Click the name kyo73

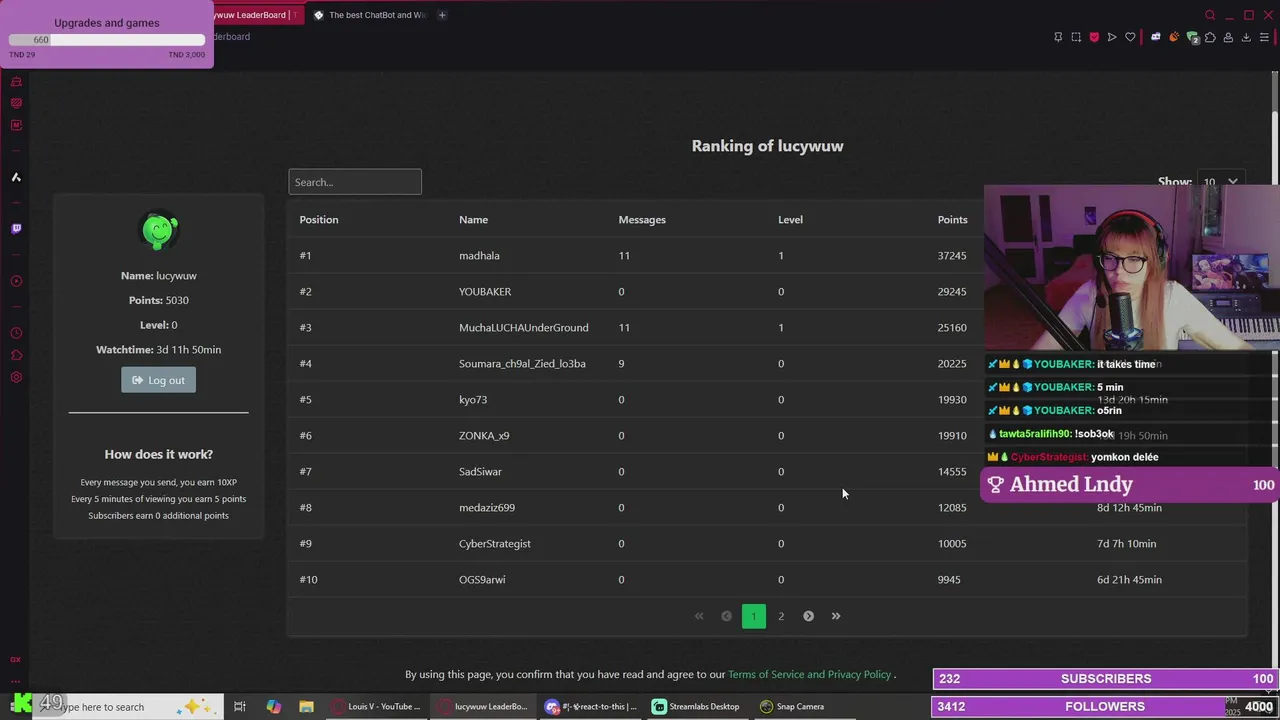pos(473,400)
